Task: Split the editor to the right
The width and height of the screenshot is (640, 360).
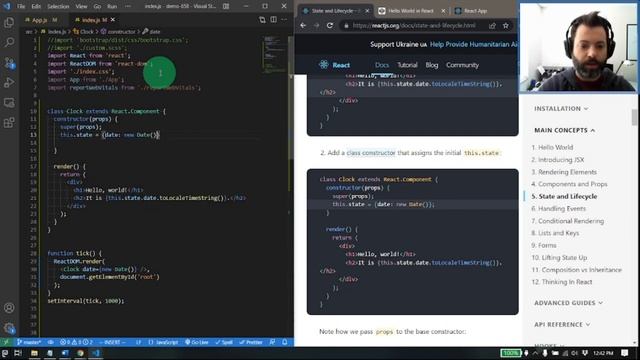Action: pos(273,20)
